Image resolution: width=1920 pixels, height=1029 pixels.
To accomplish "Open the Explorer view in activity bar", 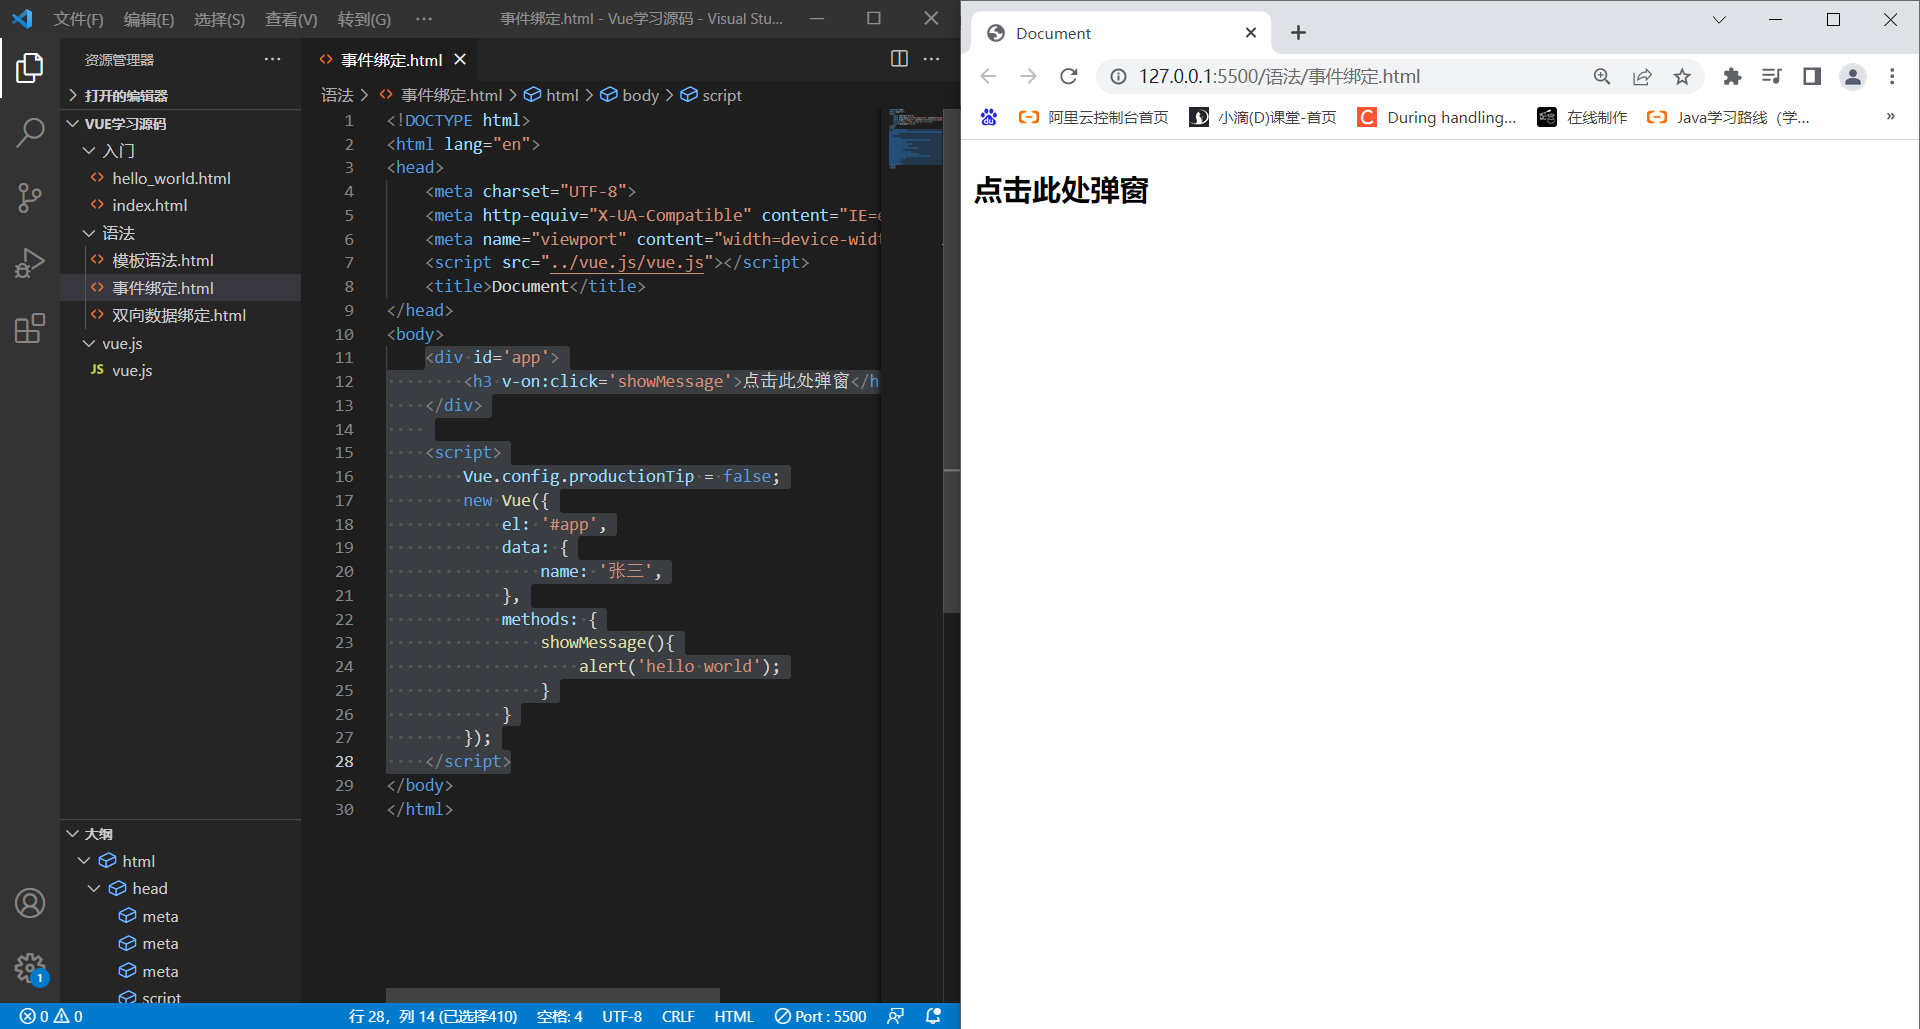I will pos(30,68).
